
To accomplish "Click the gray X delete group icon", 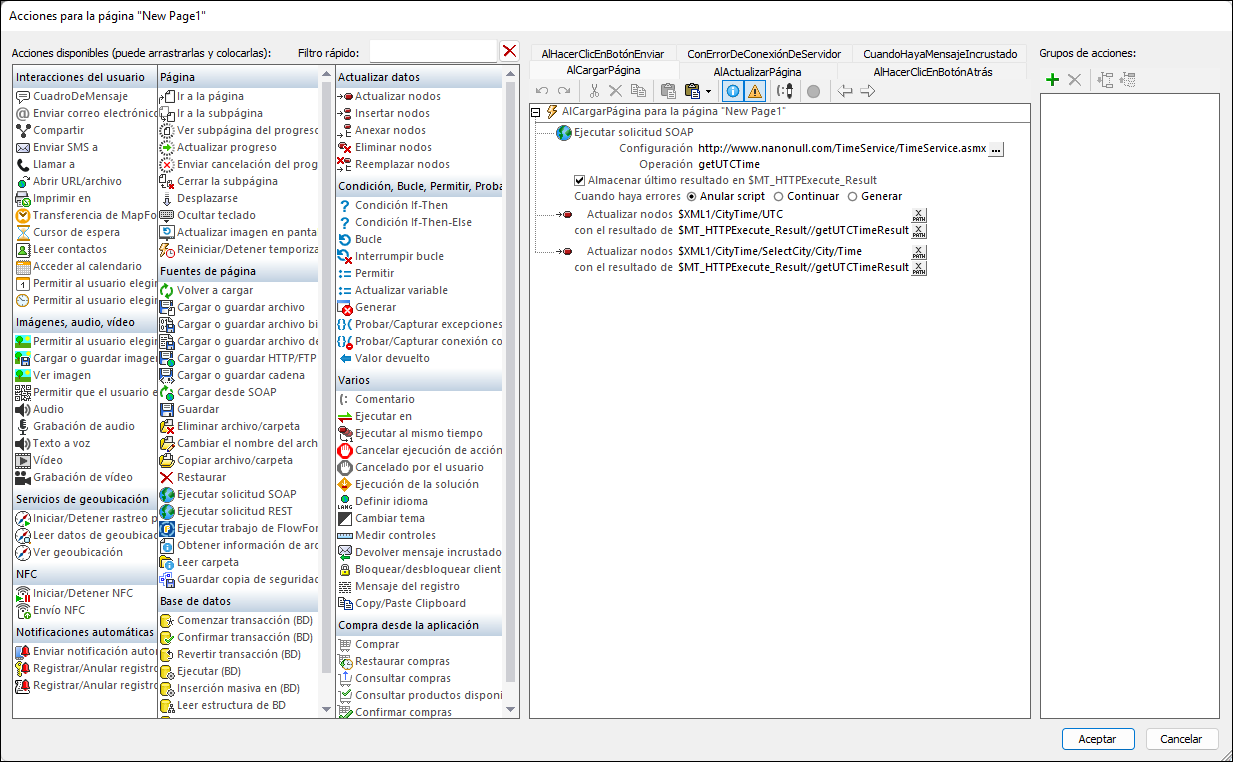I will pos(1075,79).
